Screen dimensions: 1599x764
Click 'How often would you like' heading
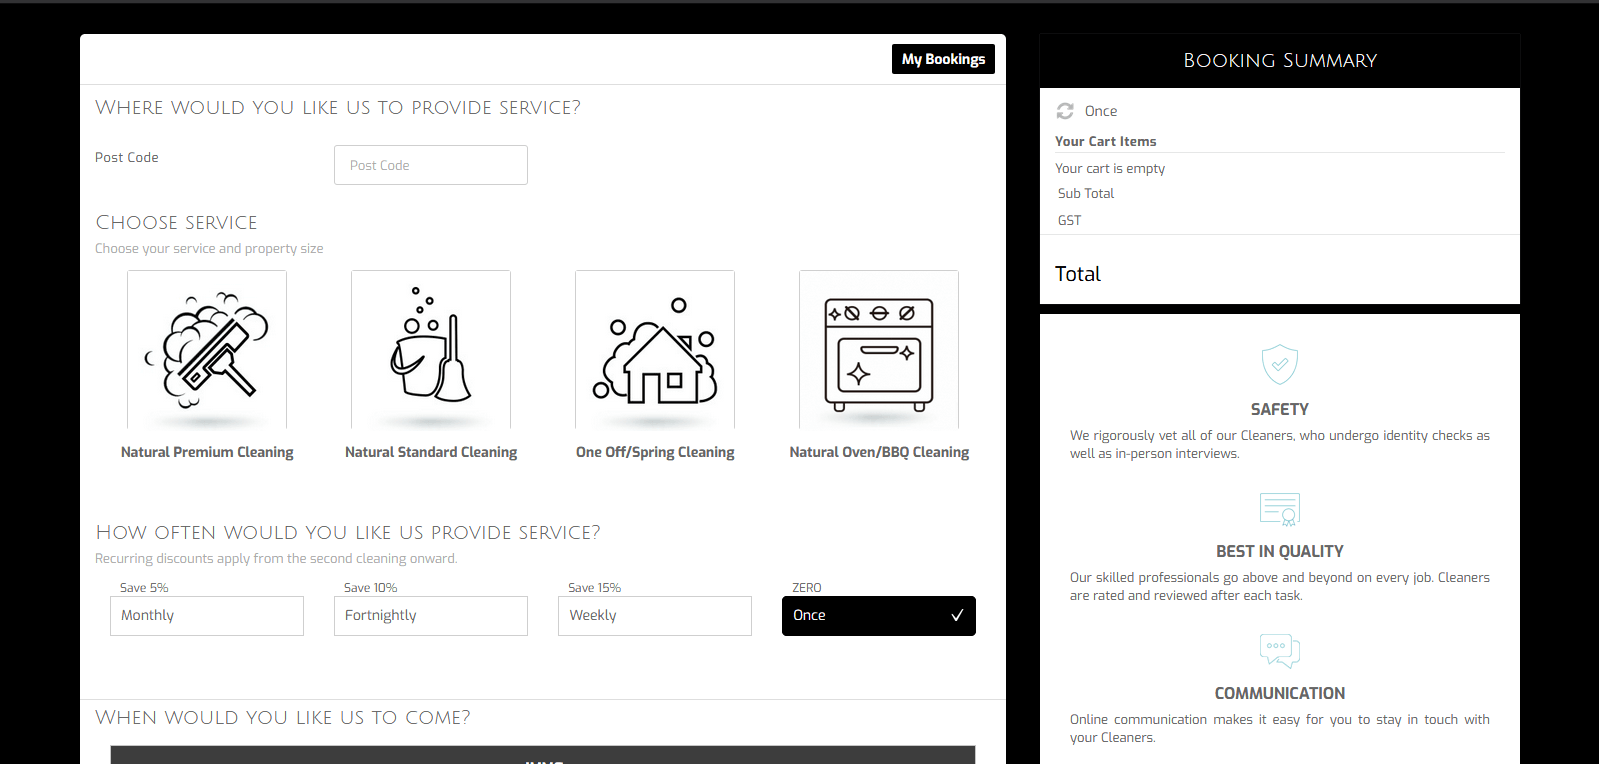pos(348,532)
